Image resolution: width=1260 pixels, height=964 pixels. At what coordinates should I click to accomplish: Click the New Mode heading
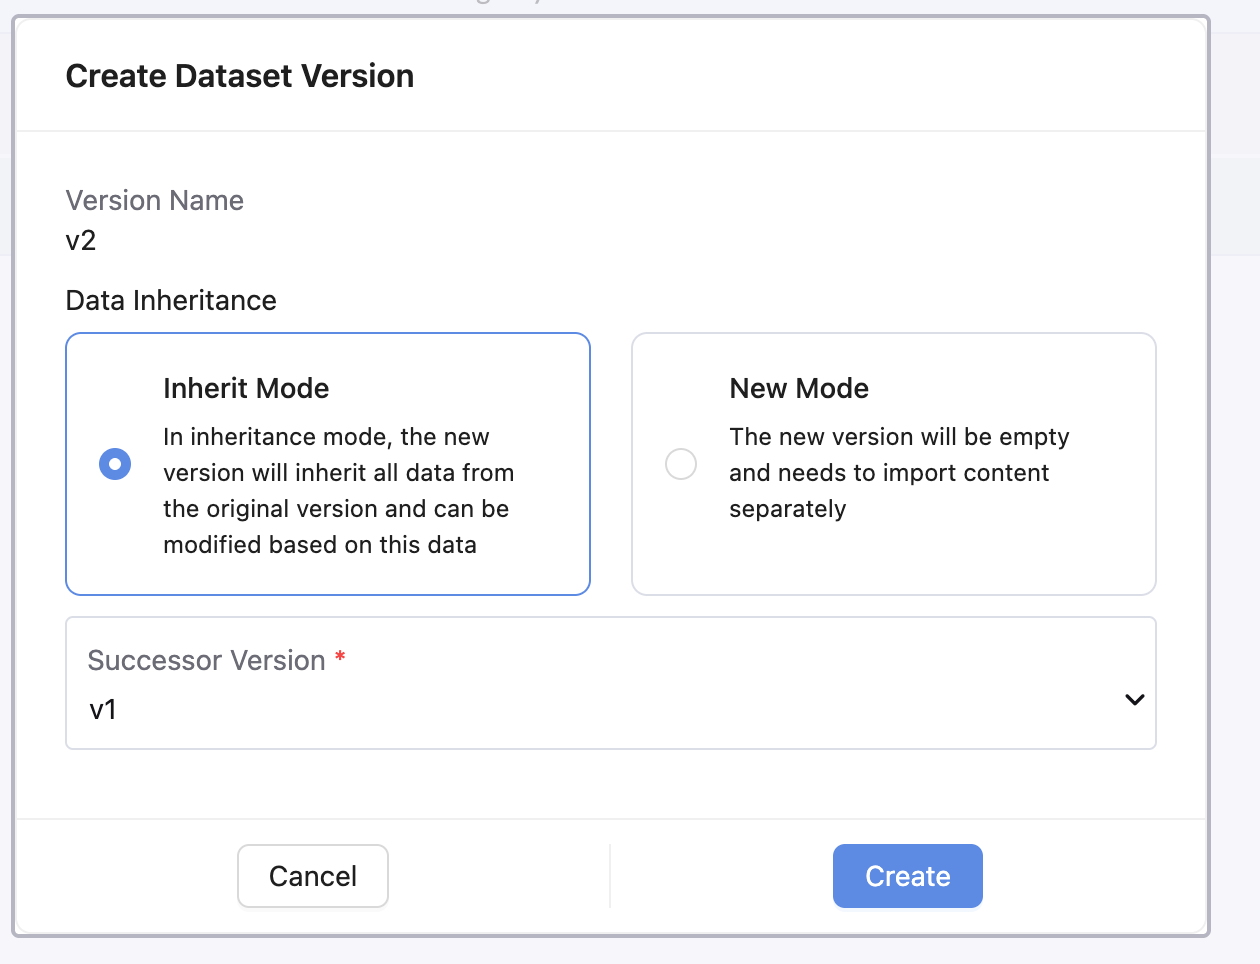pyautogui.click(x=799, y=388)
